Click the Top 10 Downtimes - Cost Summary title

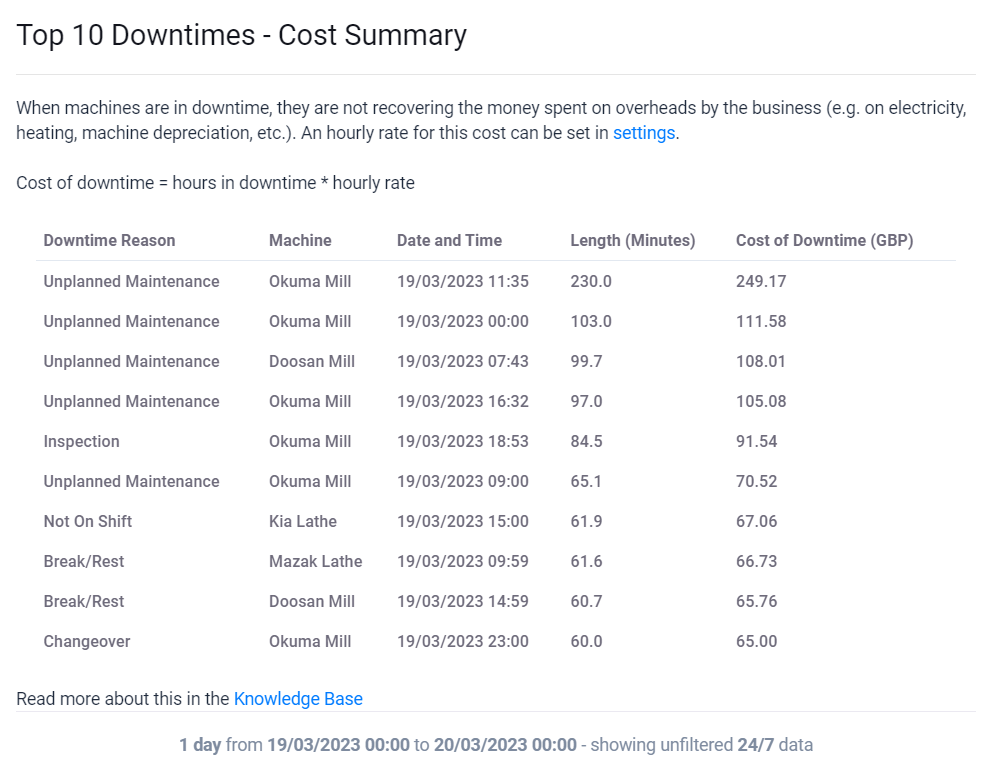coord(241,35)
